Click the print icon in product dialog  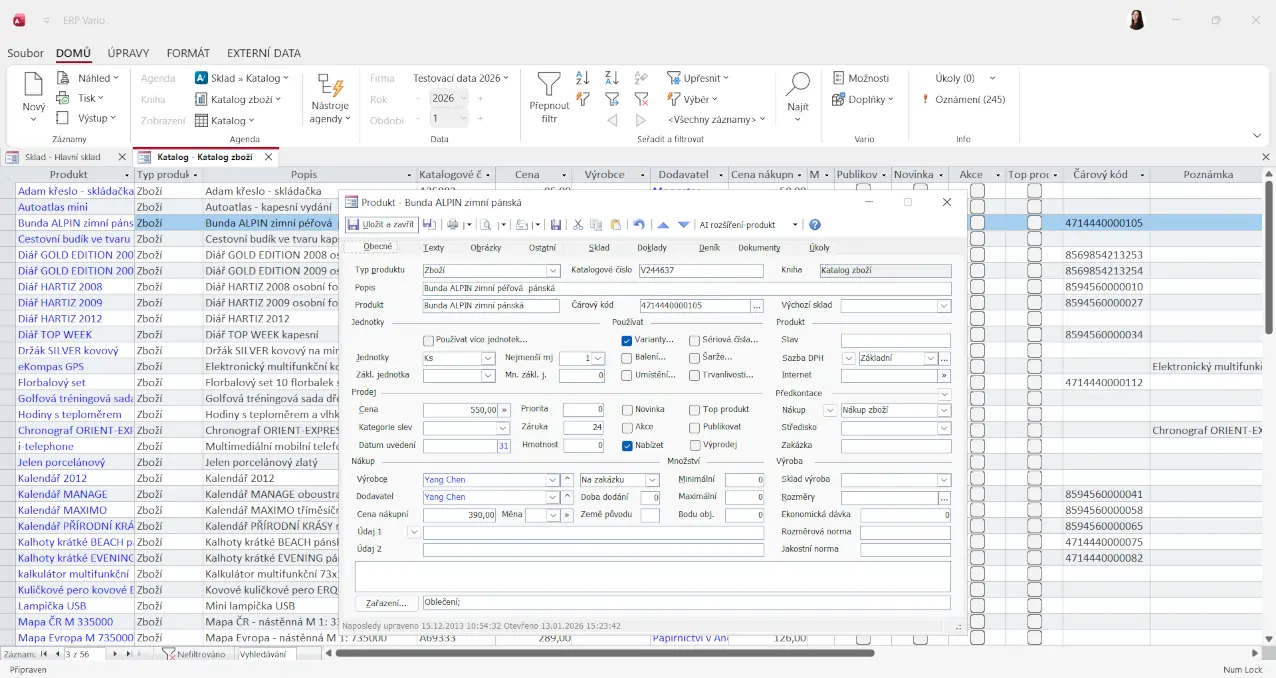(453, 225)
